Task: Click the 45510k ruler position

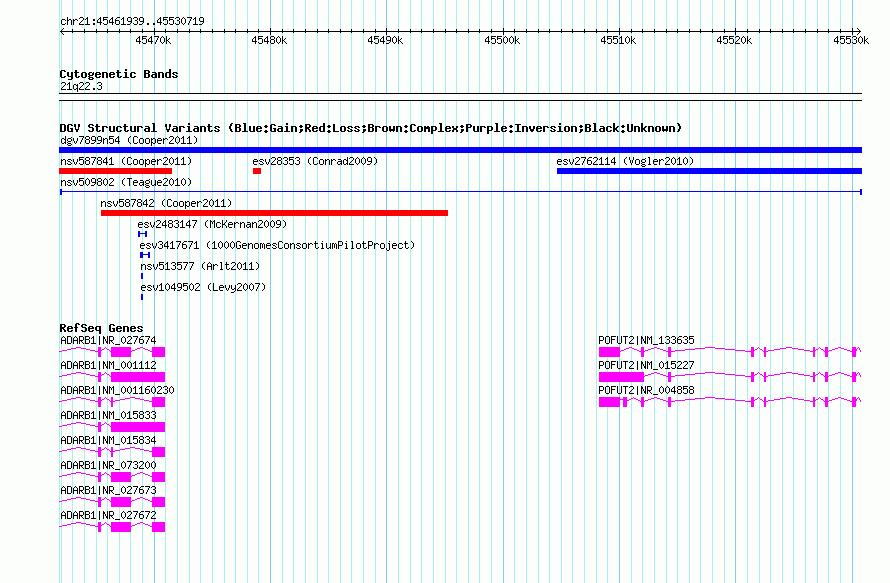Action: [618, 40]
